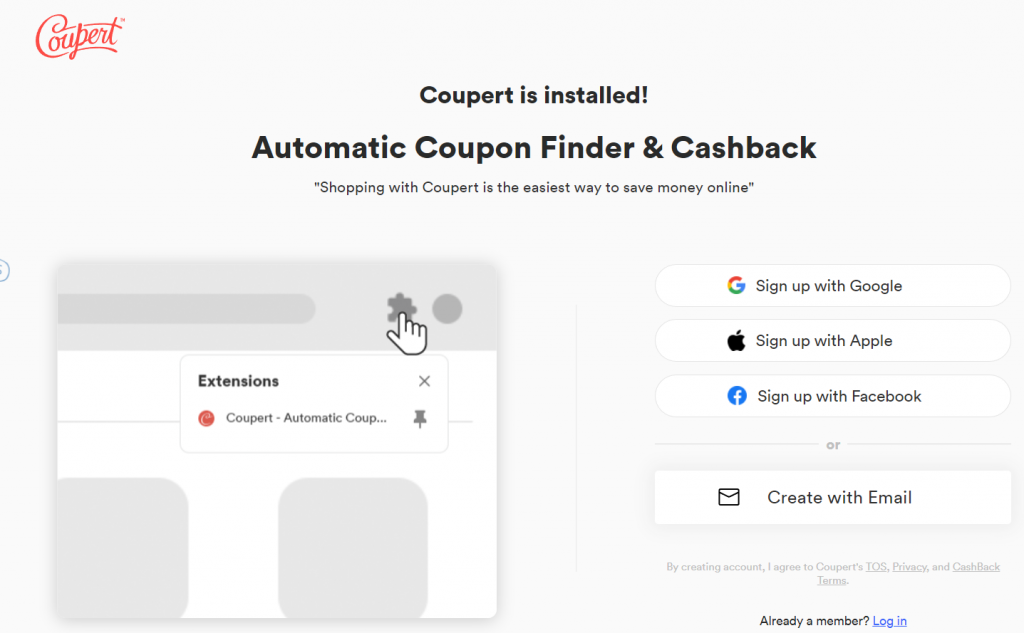Click the gray address bar in illustration
This screenshot has height=633, width=1024.
[186, 308]
